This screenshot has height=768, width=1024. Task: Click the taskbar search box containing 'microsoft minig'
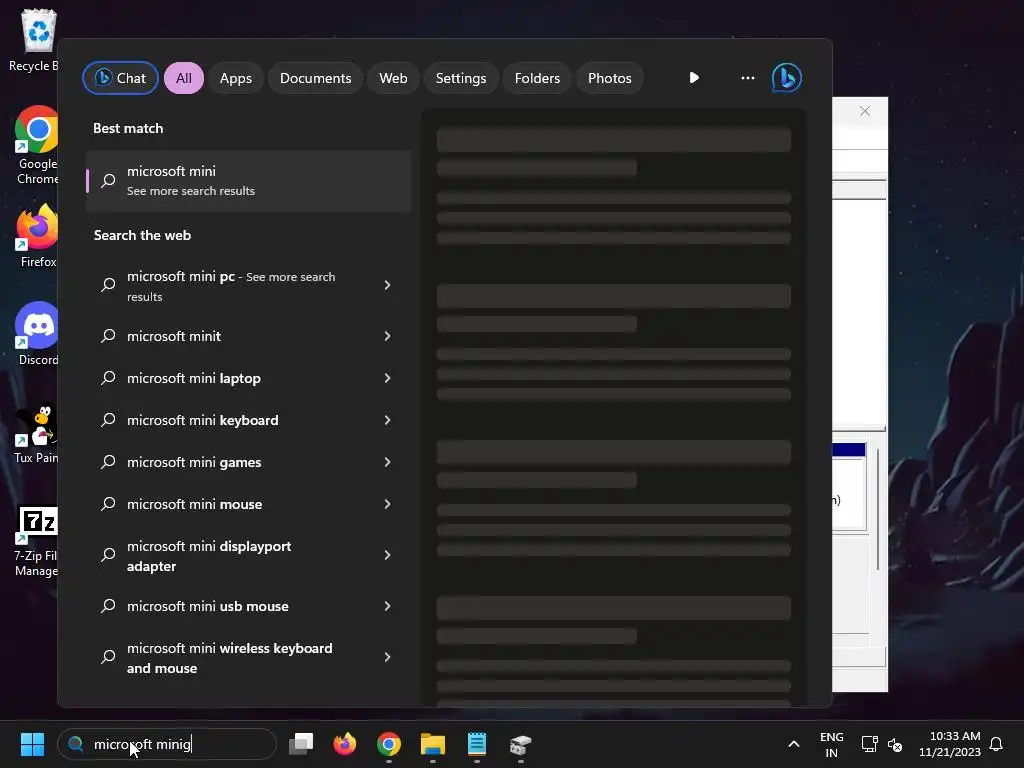tap(167, 744)
